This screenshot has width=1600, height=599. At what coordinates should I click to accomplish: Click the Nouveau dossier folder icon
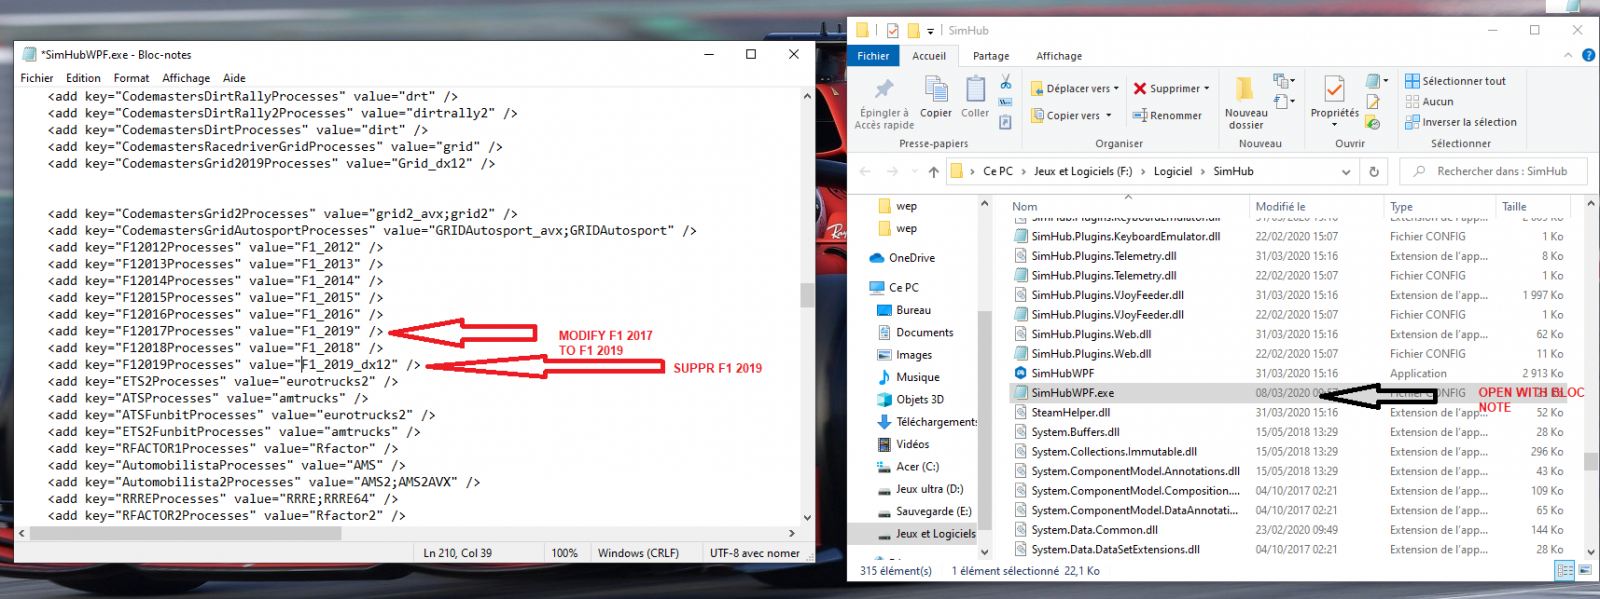tap(1245, 89)
